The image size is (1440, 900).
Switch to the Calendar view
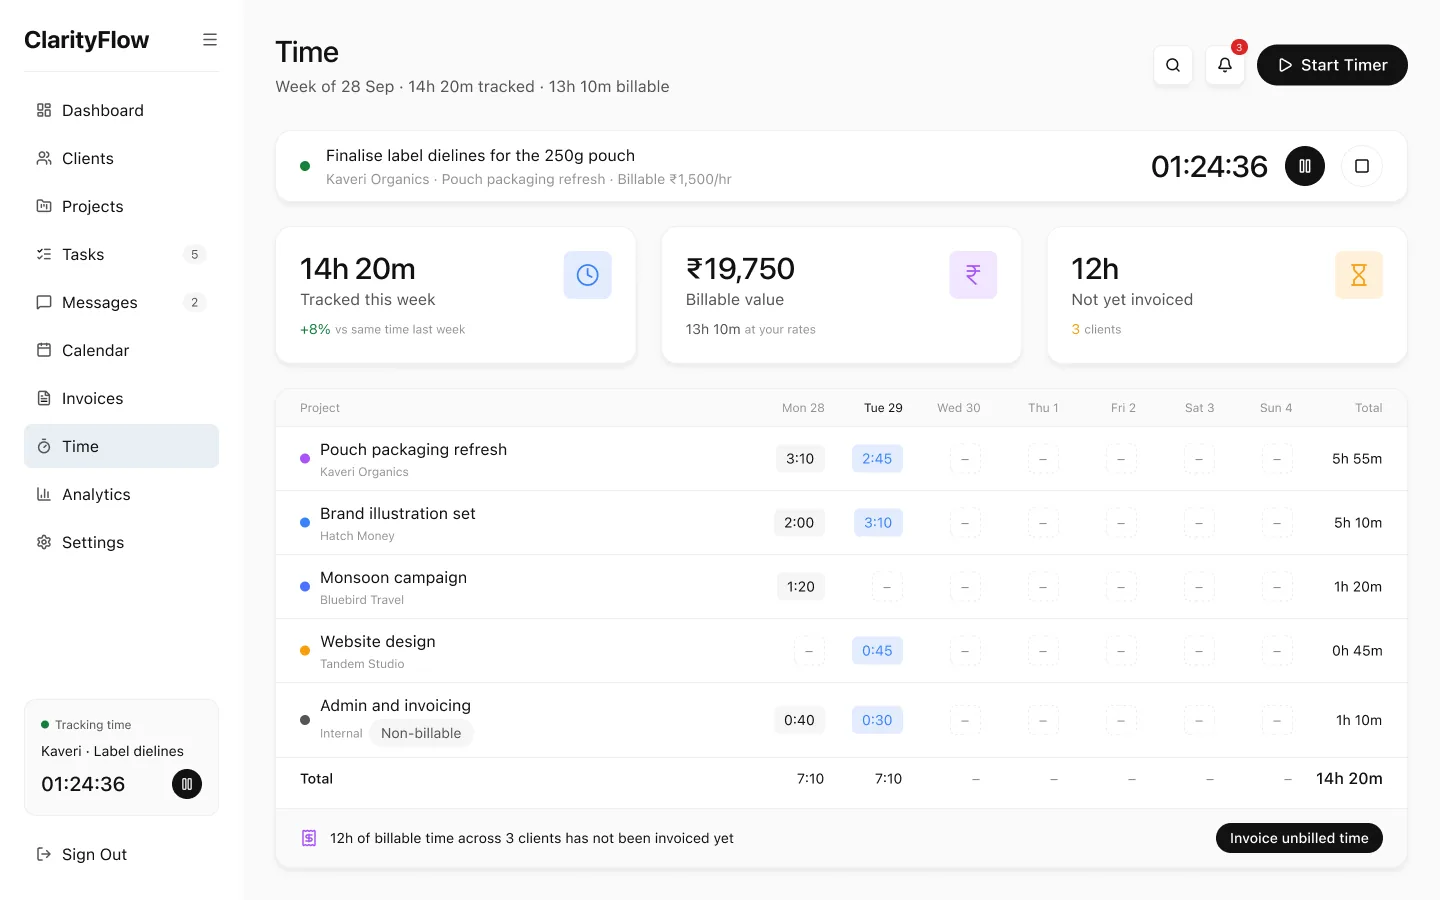coord(121,350)
